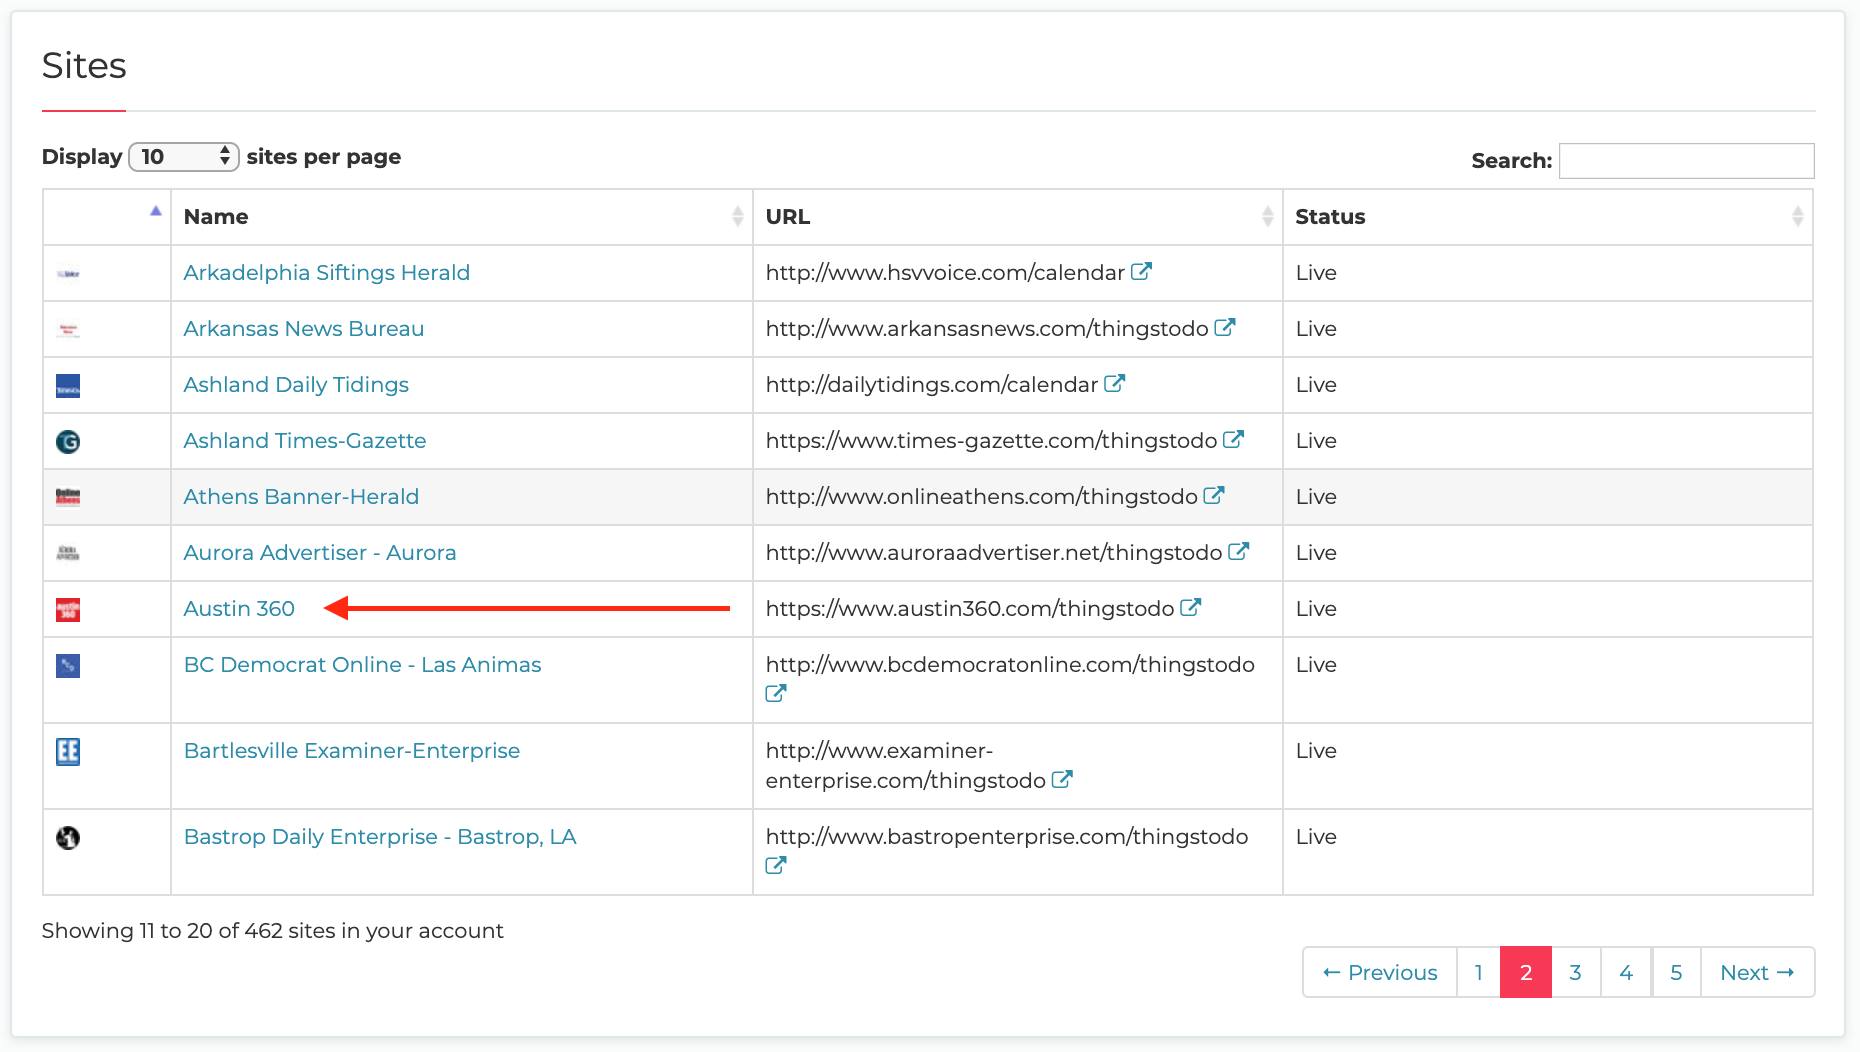
Task: Click Bartlesville Examiner-Enterprise EE logo
Action: click(x=68, y=751)
